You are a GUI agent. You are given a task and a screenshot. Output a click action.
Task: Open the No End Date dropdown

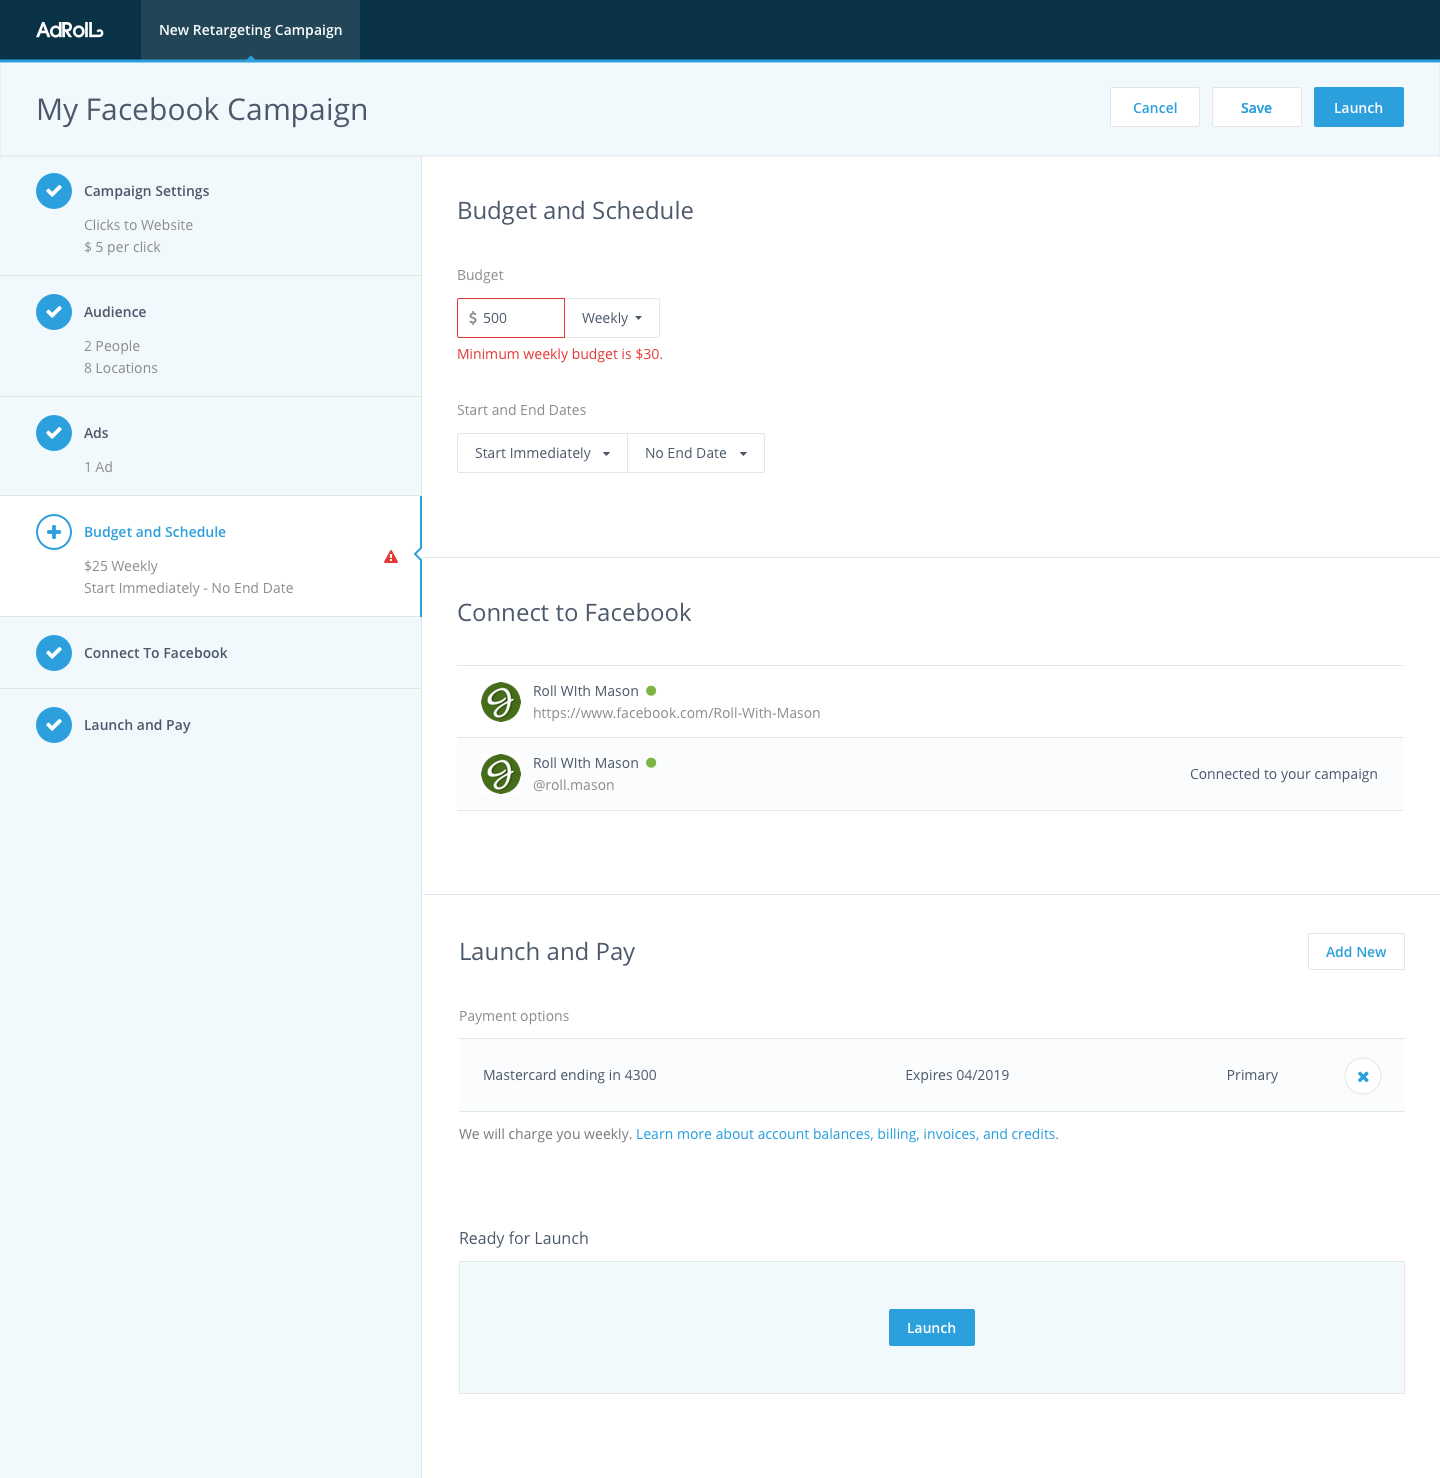pos(696,453)
